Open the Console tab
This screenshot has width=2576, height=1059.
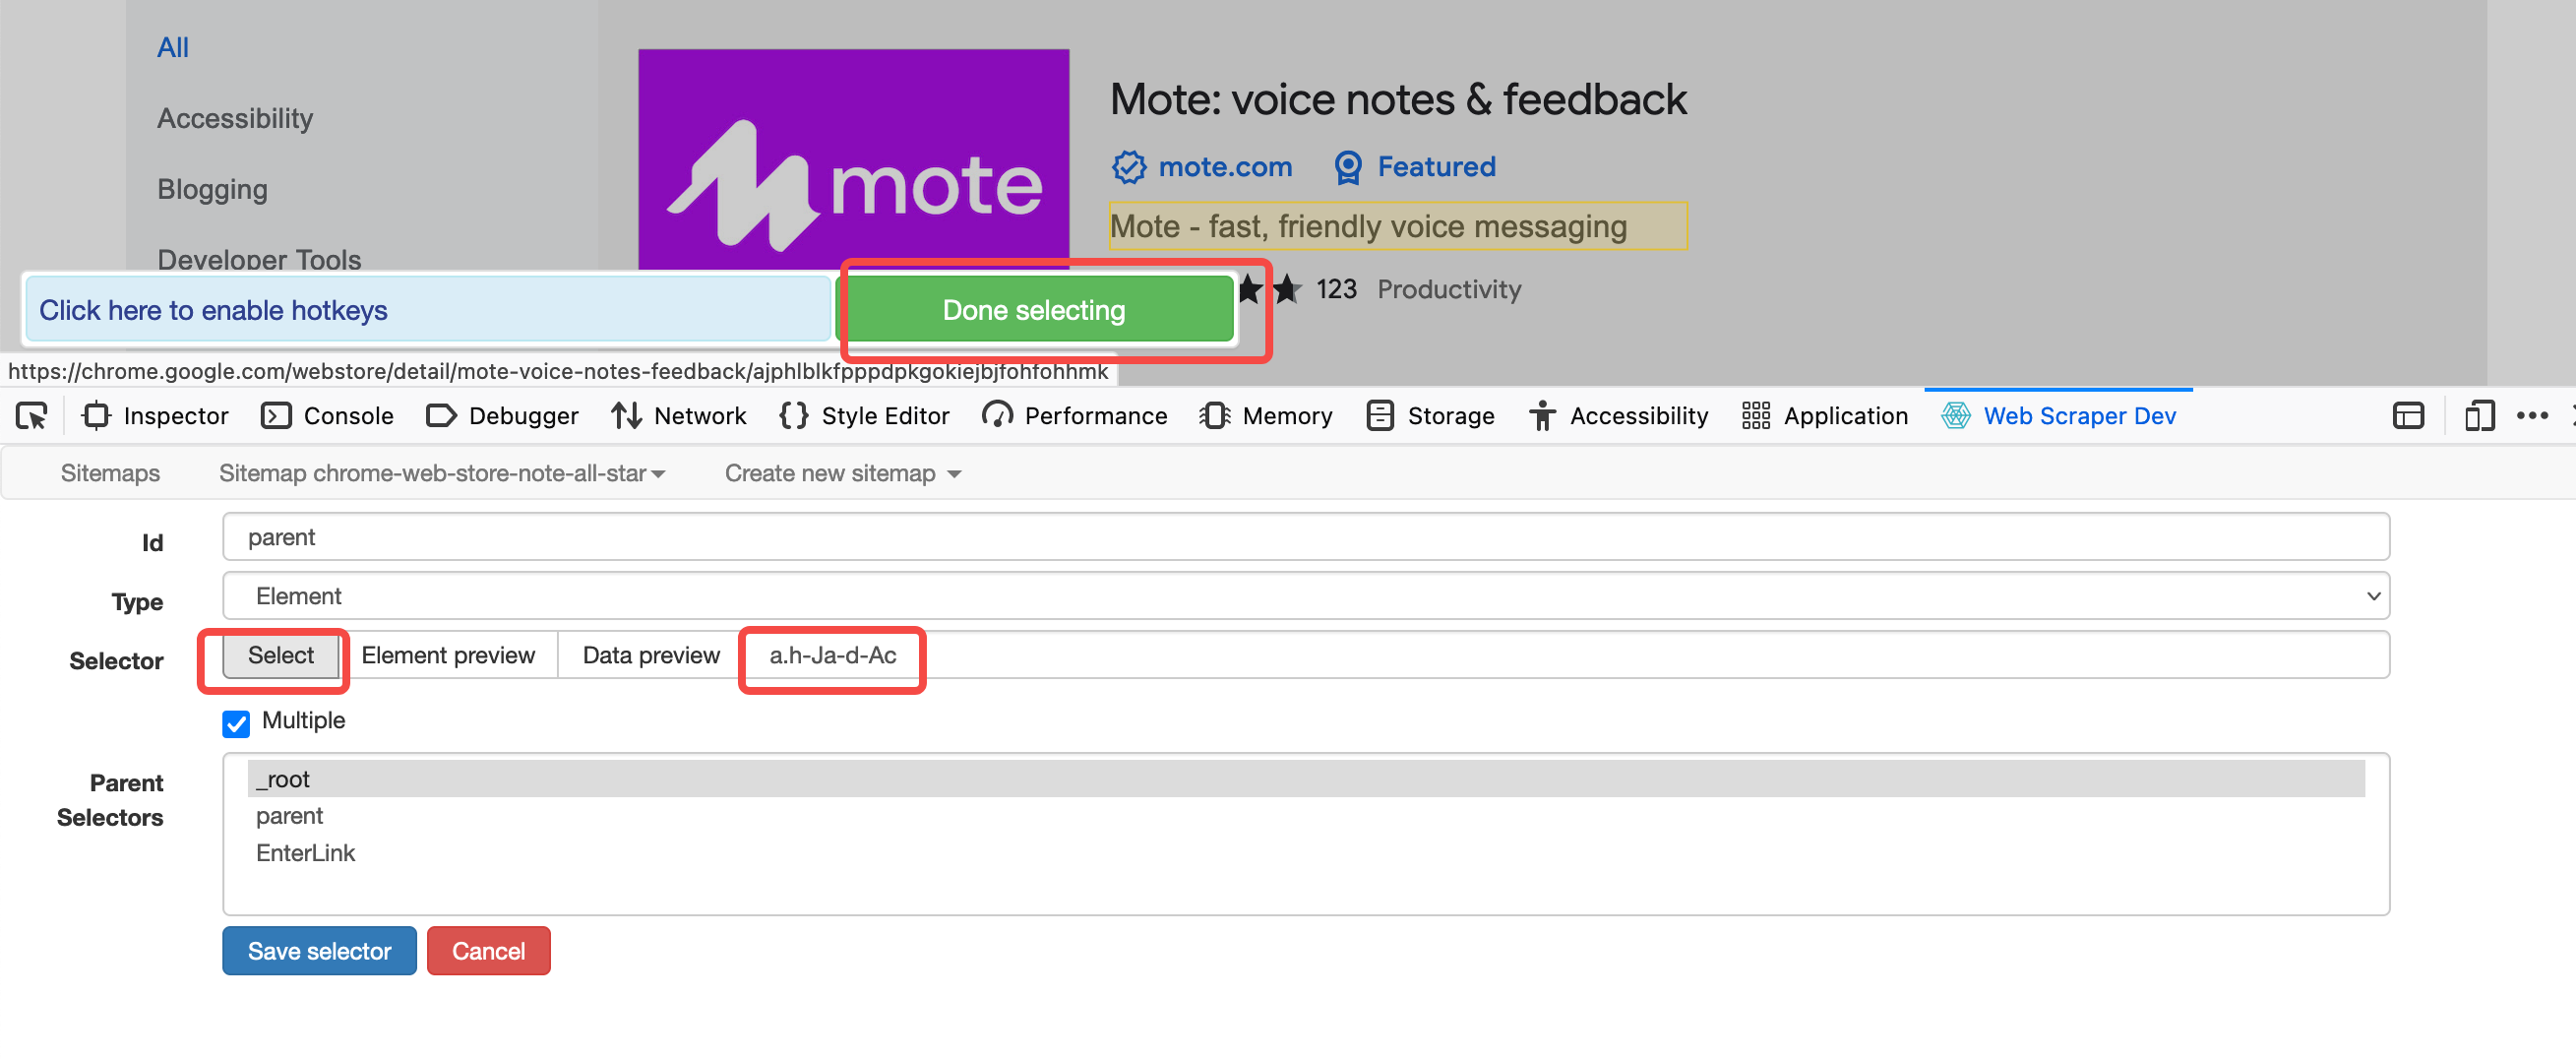pyautogui.click(x=327, y=415)
